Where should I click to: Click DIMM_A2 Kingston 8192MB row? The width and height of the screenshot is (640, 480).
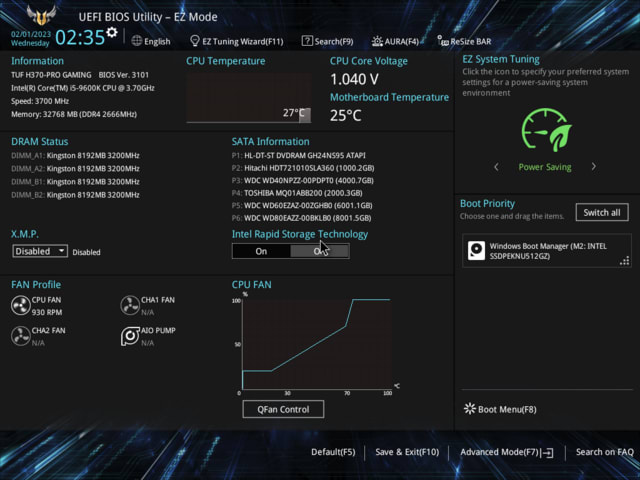(x=76, y=169)
